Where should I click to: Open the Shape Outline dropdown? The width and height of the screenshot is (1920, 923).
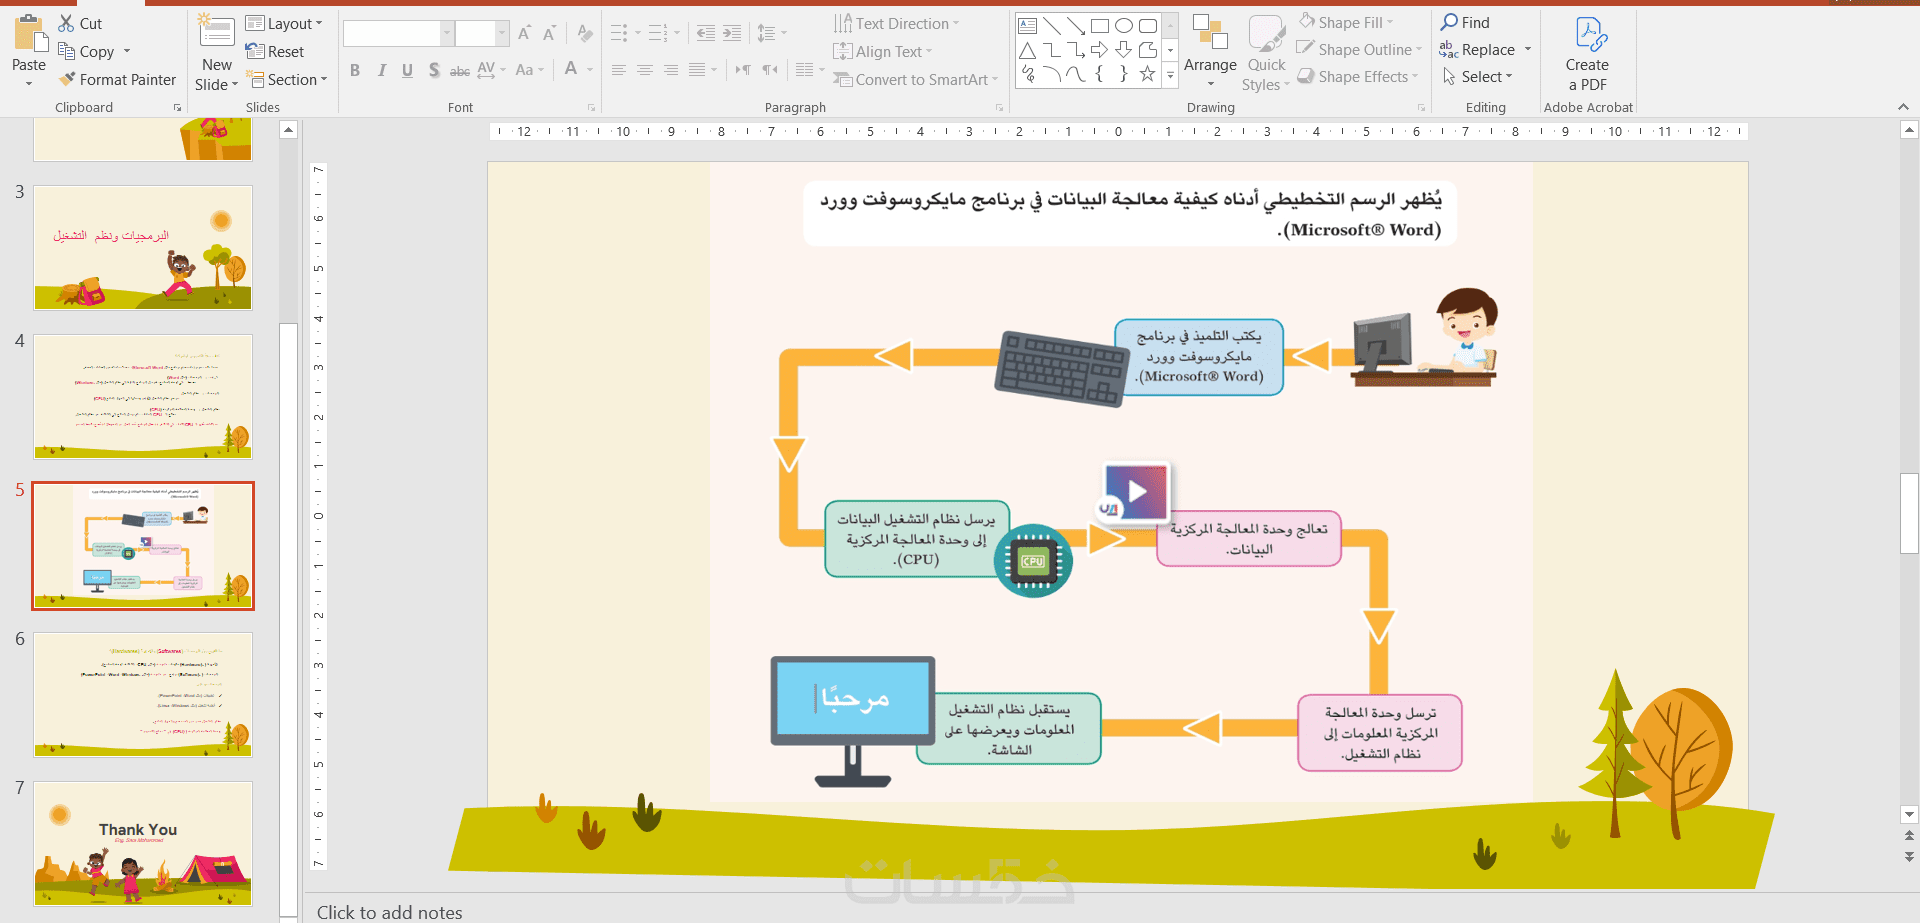[1360, 49]
